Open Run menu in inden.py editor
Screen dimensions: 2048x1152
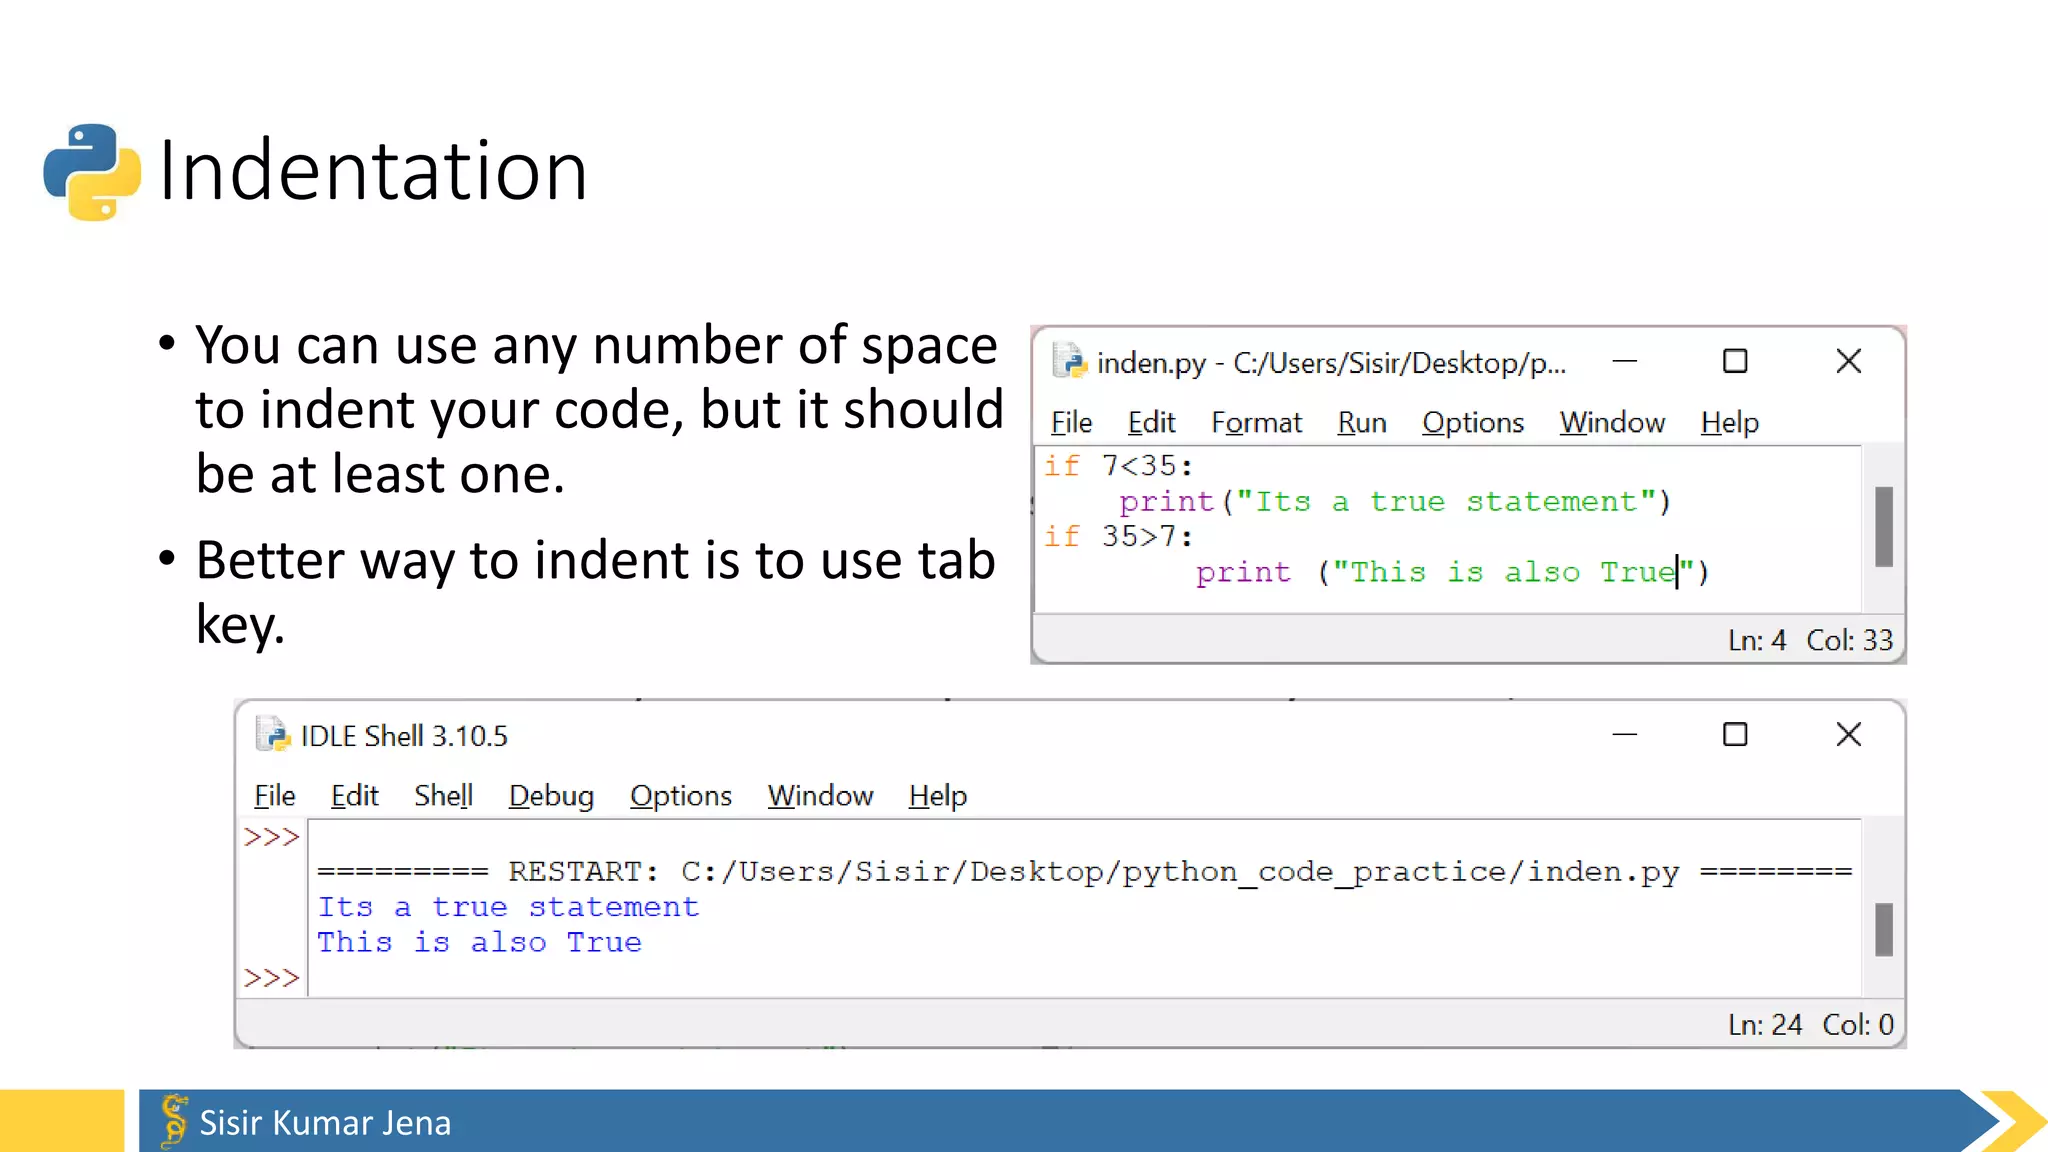point(1362,423)
